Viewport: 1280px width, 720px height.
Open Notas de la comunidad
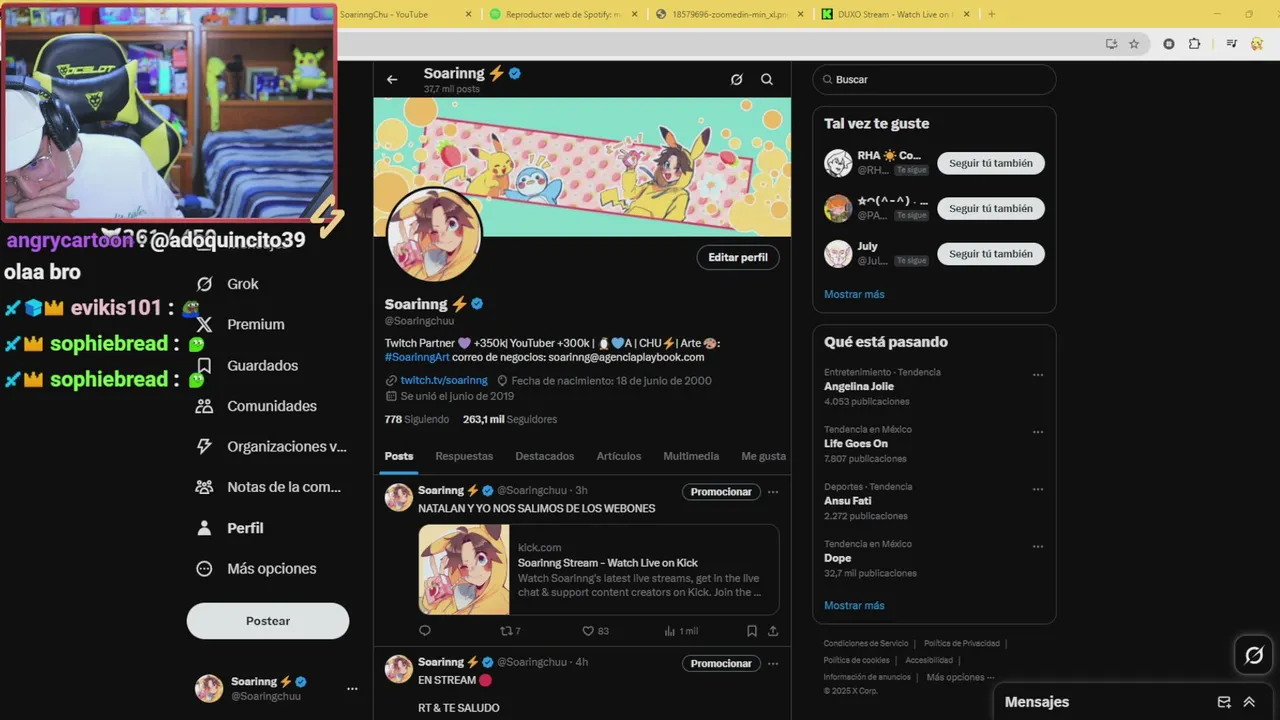[x=269, y=487]
